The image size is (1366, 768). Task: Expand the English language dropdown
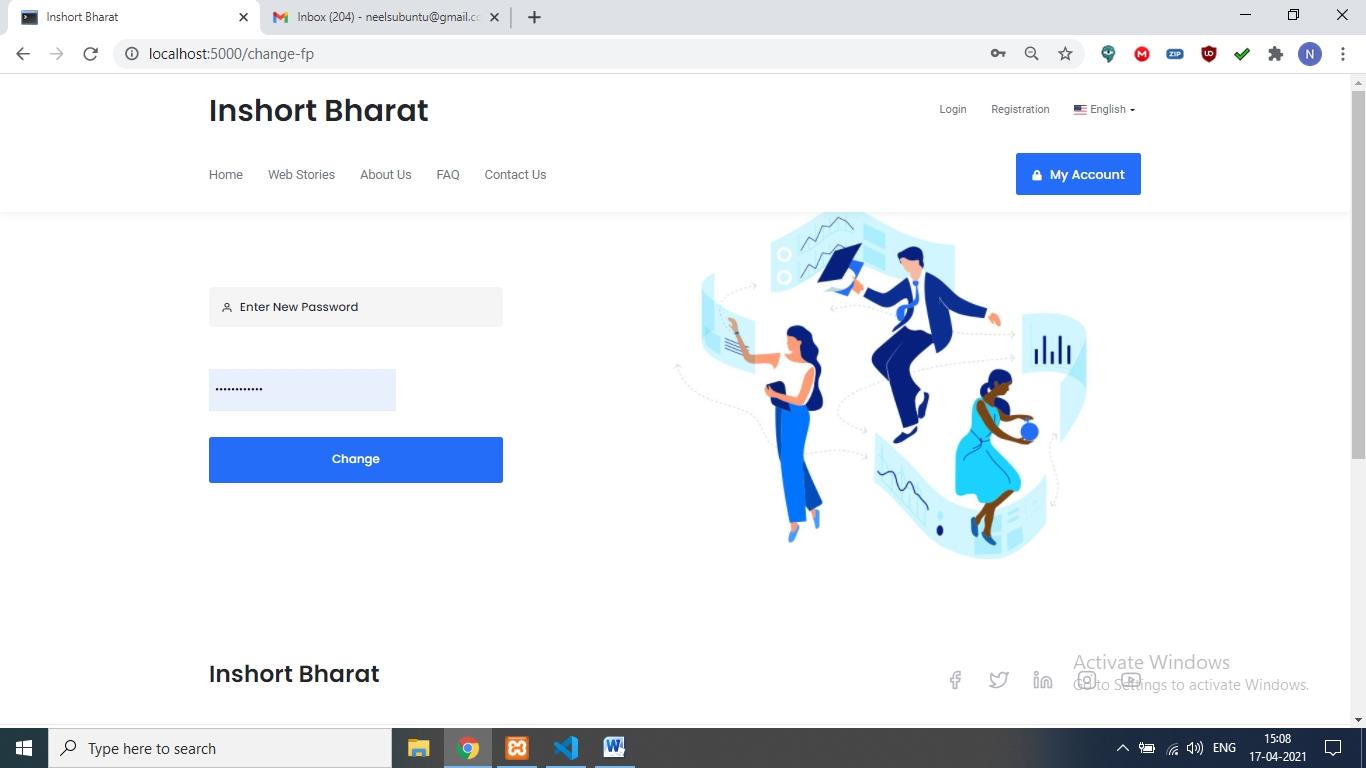1104,109
